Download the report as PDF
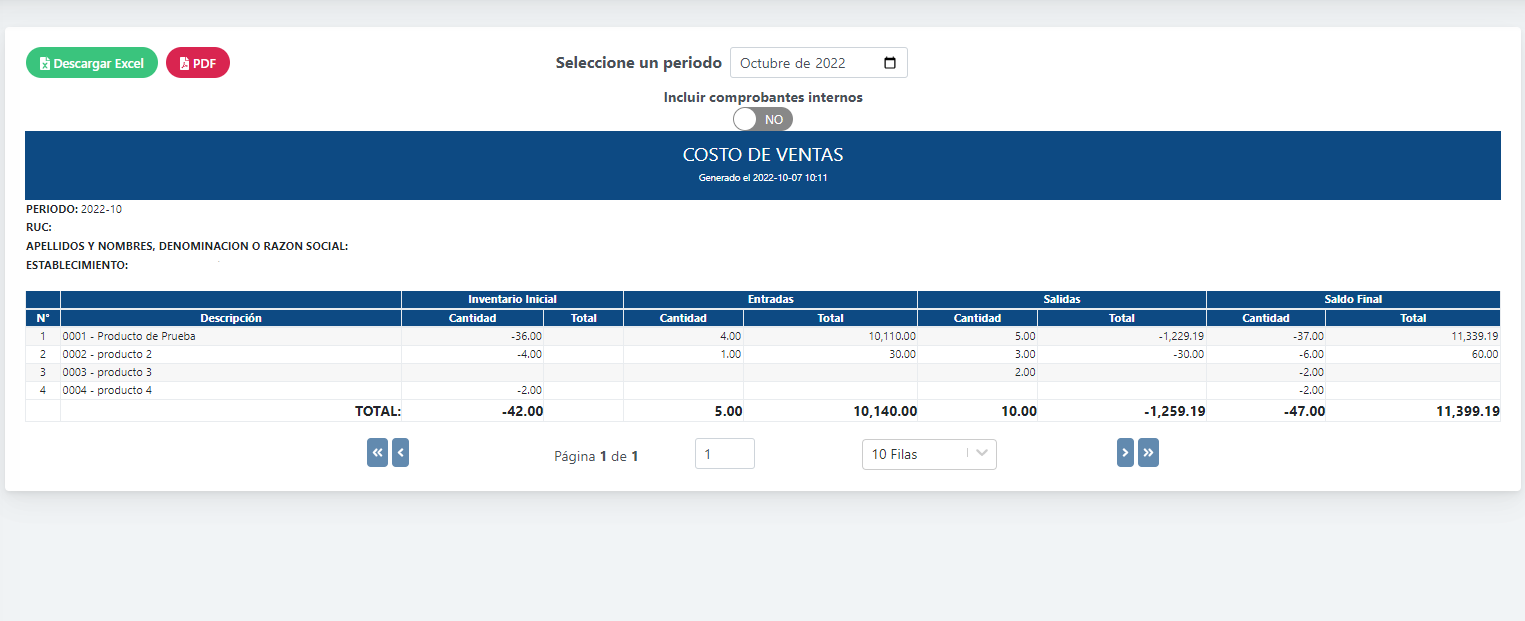This screenshot has height=621, width=1525. pos(197,63)
